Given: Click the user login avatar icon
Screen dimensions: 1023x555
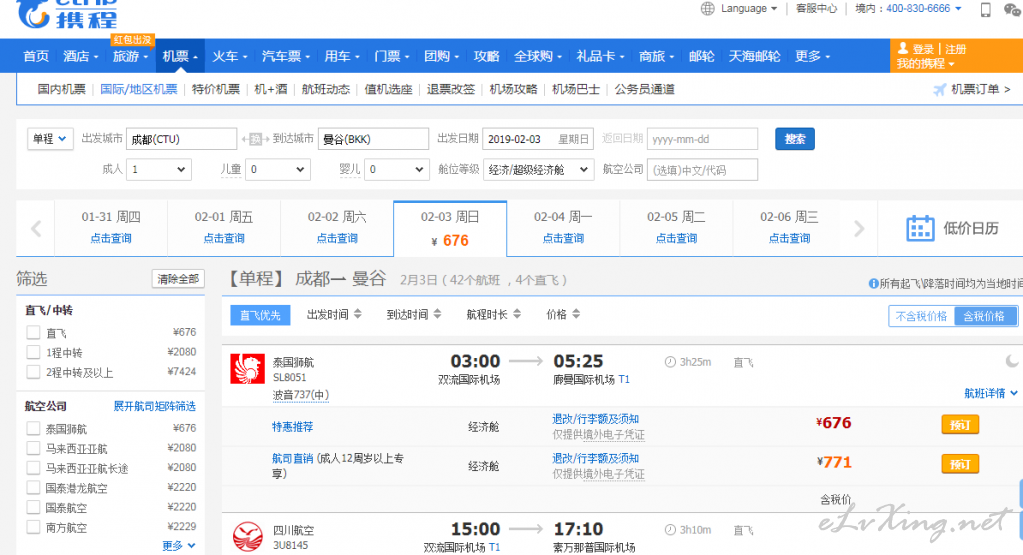Looking at the screenshot, I should (903, 48).
